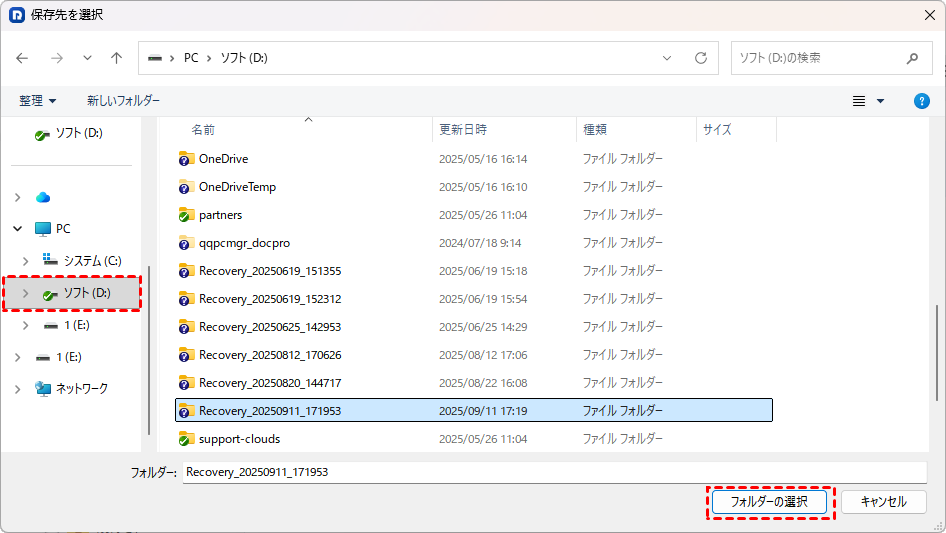Viewport: 946px width, 533px height.
Task: Select PC in the address breadcrumb
Action: coord(191,58)
